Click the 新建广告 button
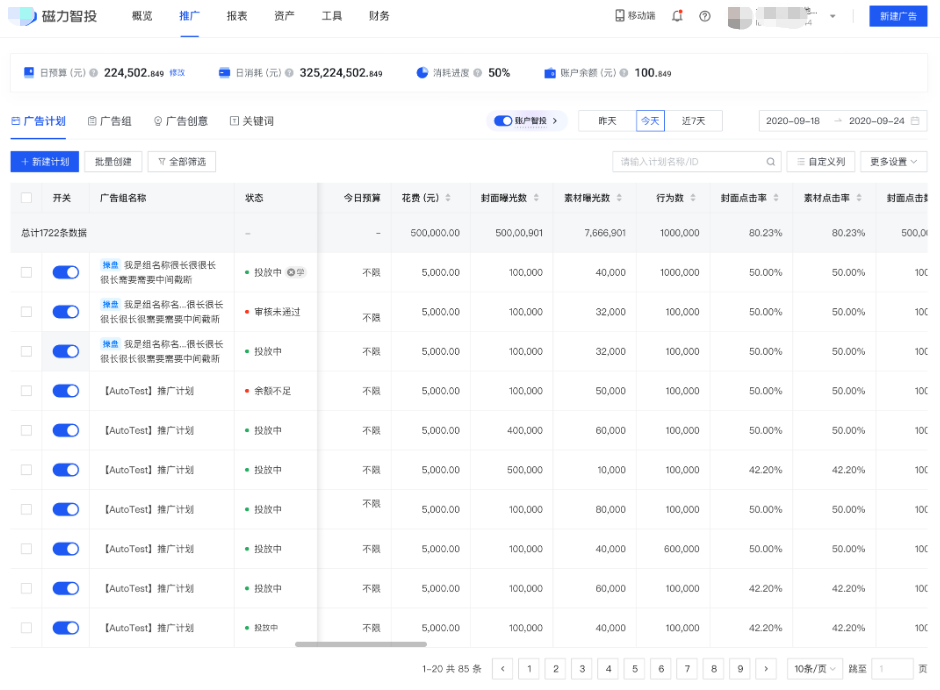The image size is (940, 690). pos(897,16)
